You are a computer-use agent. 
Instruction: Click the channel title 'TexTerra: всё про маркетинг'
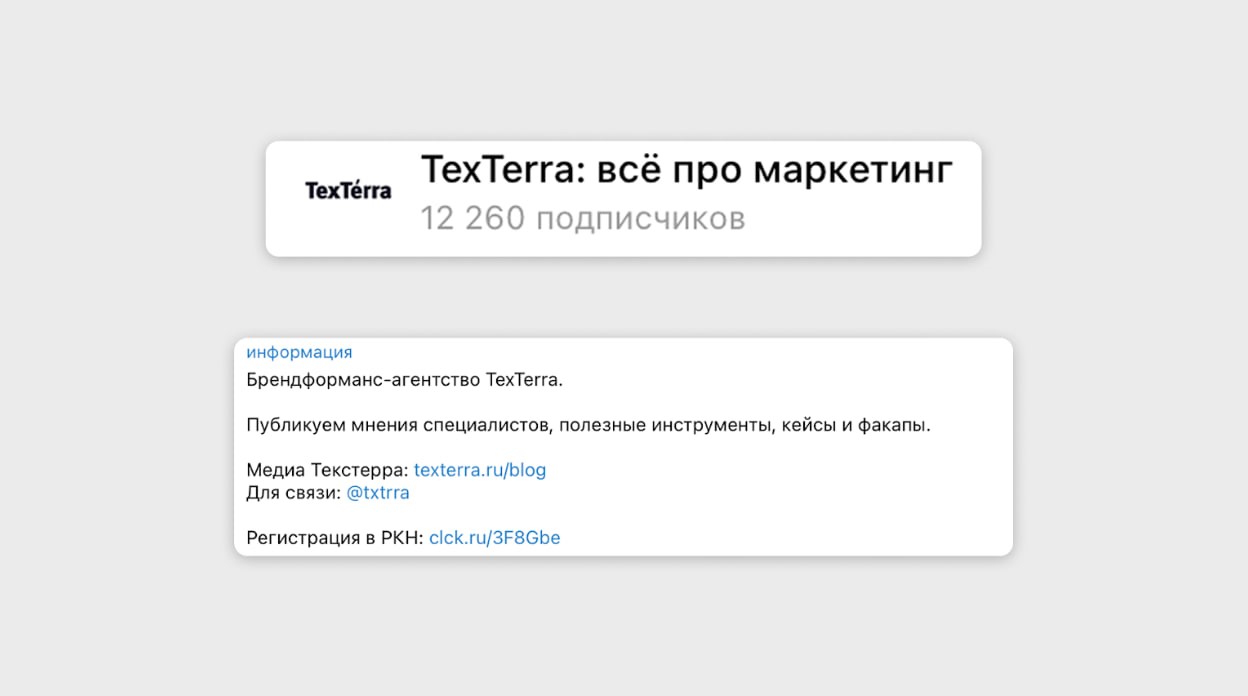point(686,171)
